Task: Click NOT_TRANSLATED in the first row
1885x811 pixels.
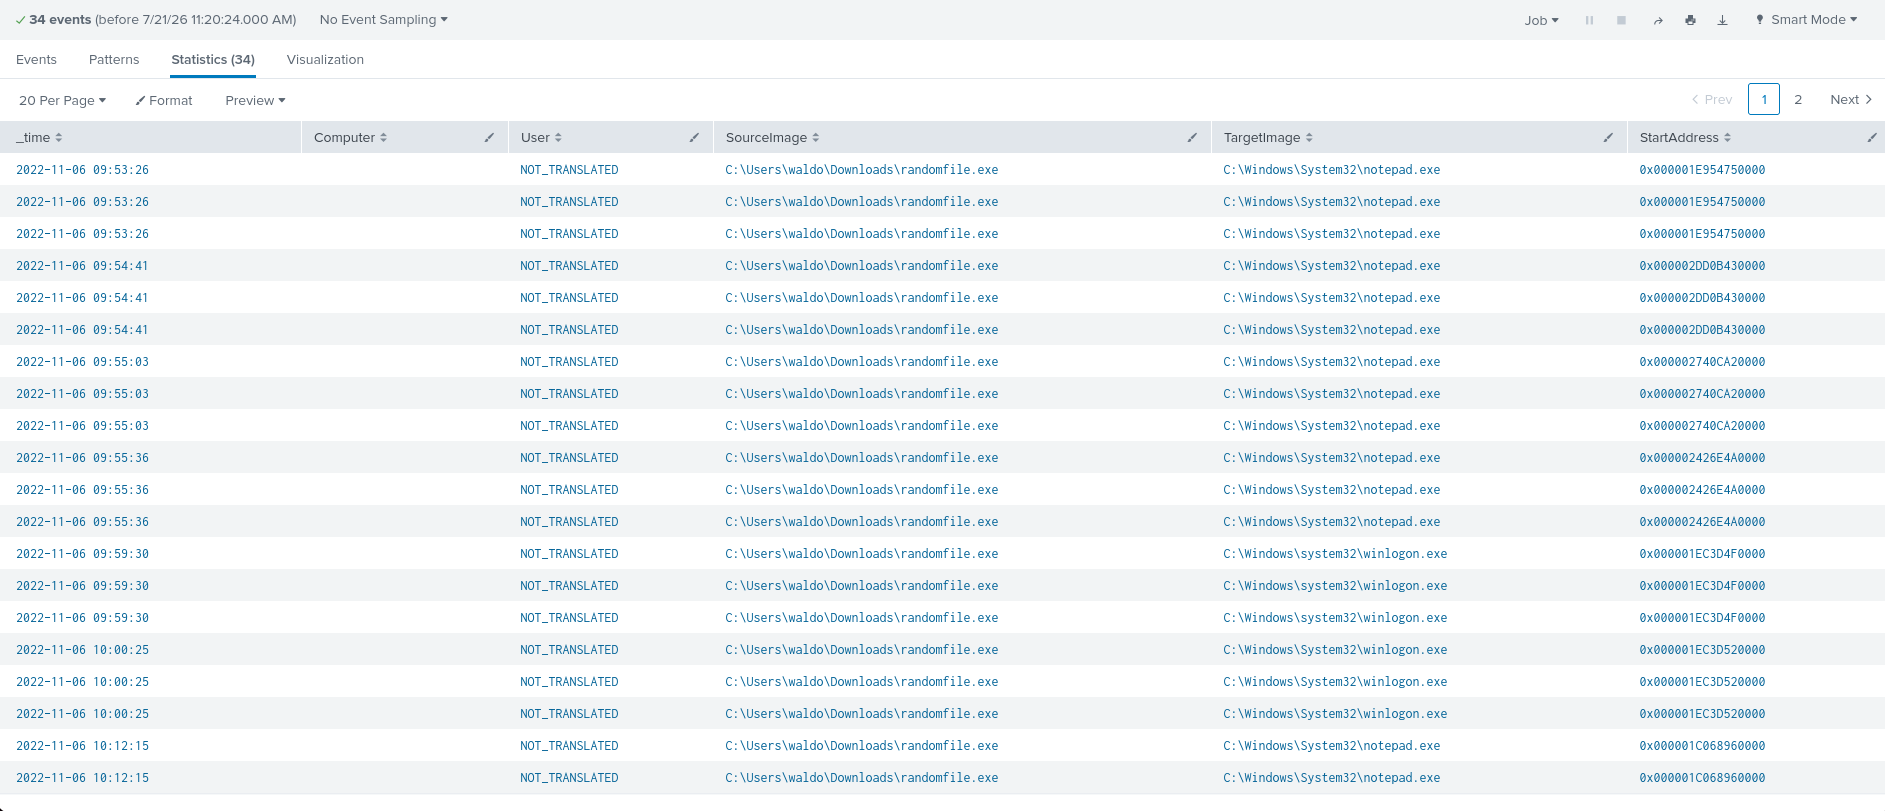Action: (569, 170)
